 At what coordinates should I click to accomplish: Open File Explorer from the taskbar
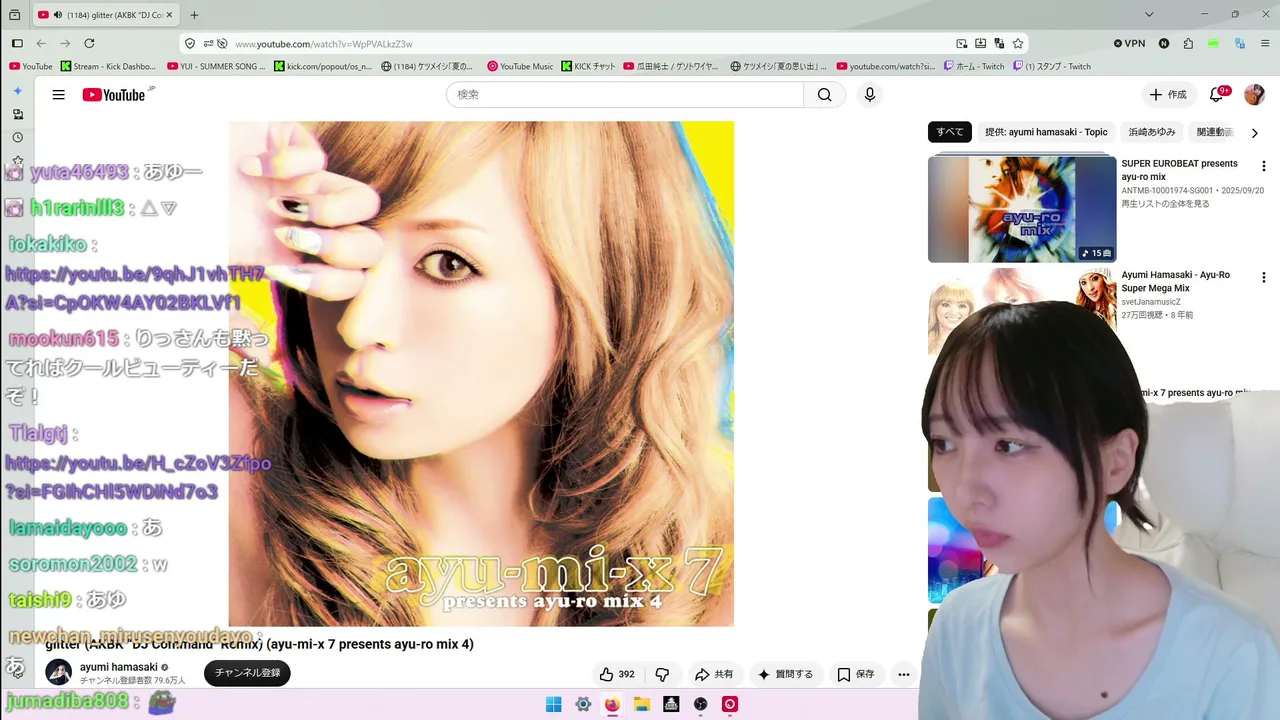642,704
